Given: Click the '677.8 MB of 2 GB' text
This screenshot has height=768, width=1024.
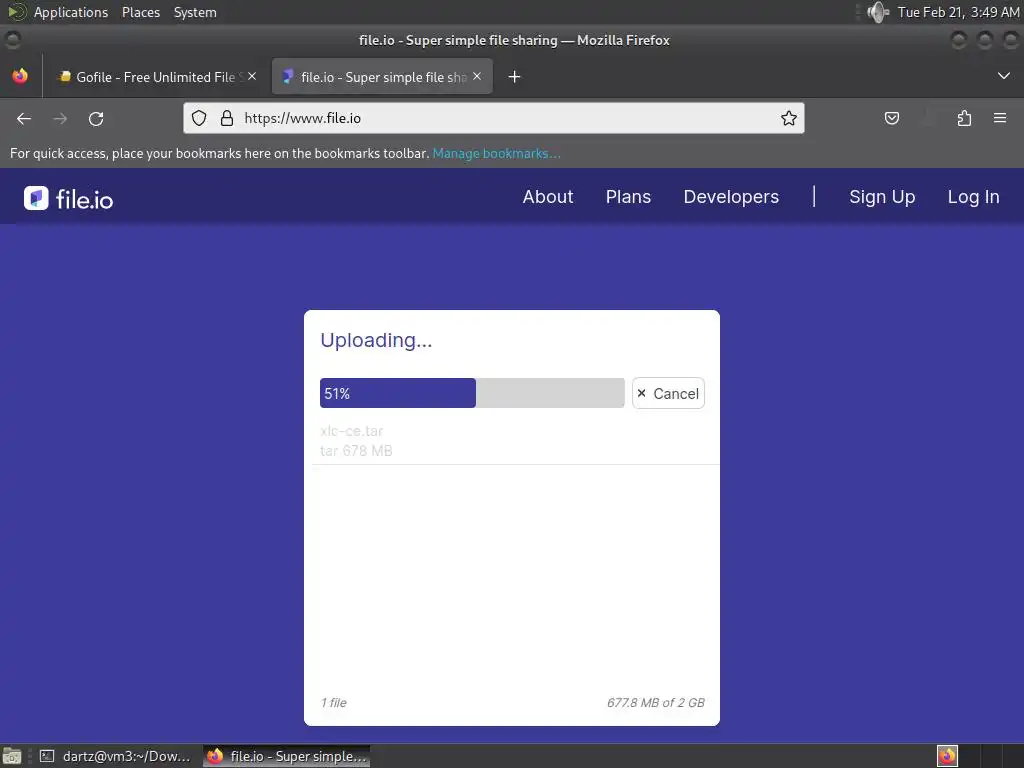Looking at the screenshot, I should coord(656,703).
